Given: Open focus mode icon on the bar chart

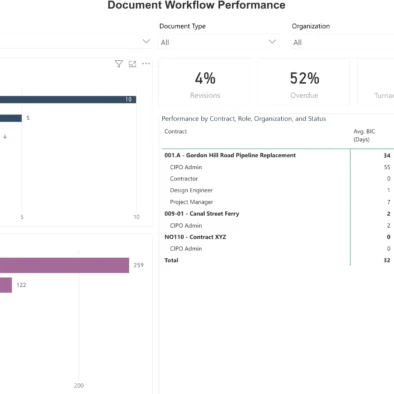Looking at the screenshot, I should pyautogui.click(x=132, y=64).
